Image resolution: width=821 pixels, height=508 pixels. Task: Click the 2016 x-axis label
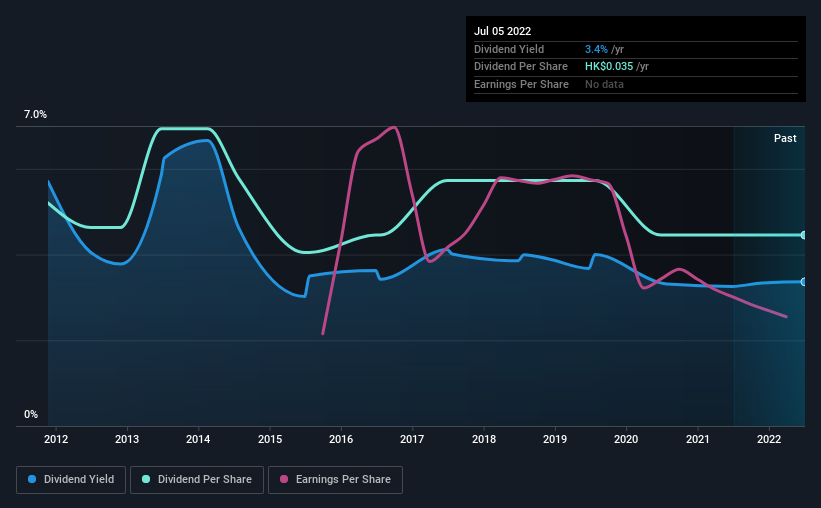pos(341,439)
